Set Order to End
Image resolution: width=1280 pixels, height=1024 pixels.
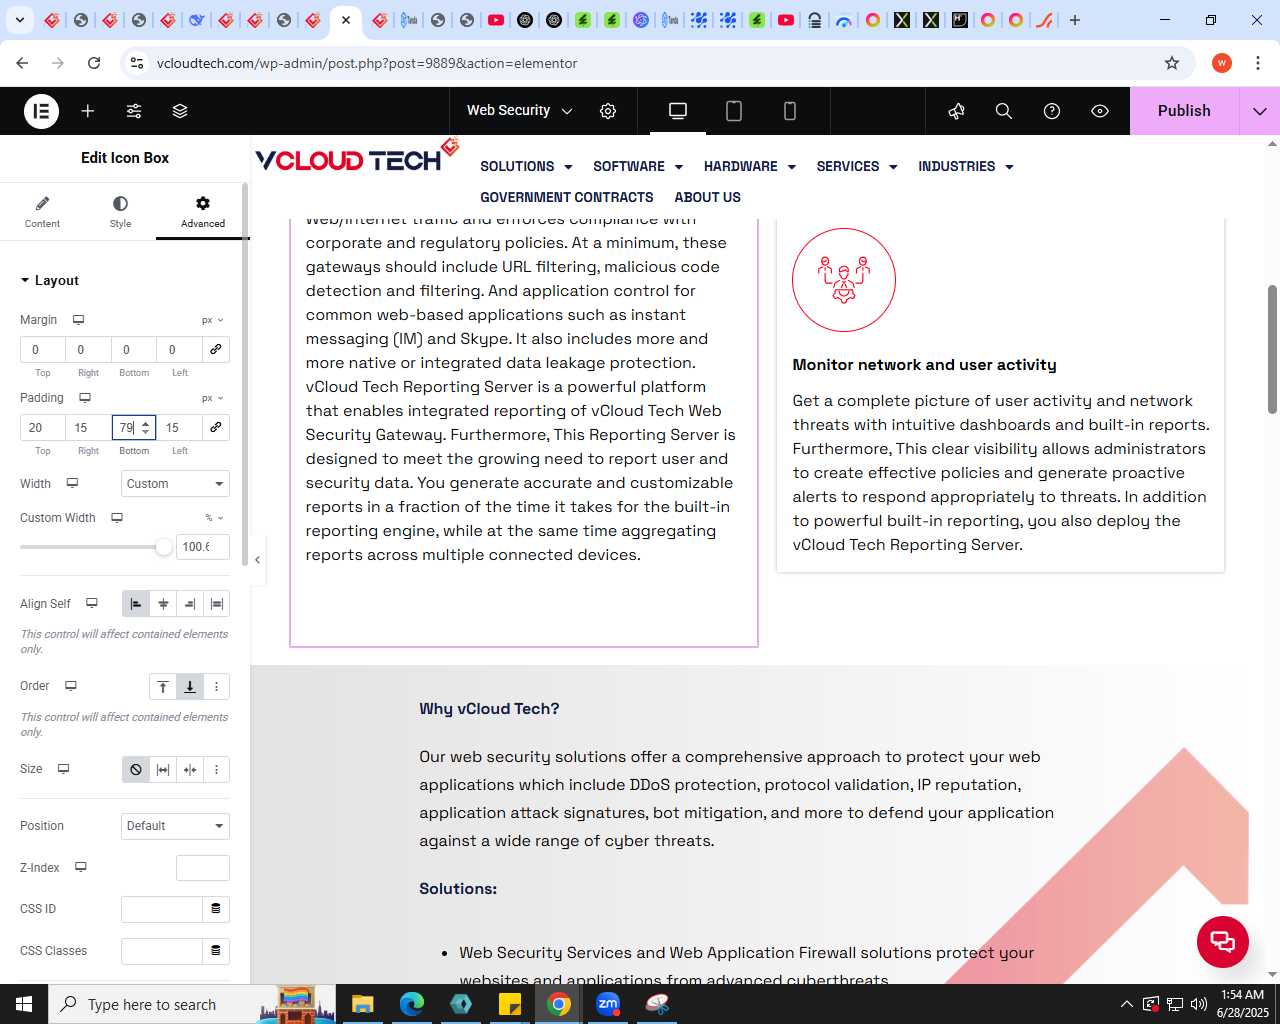coord(190,687)
